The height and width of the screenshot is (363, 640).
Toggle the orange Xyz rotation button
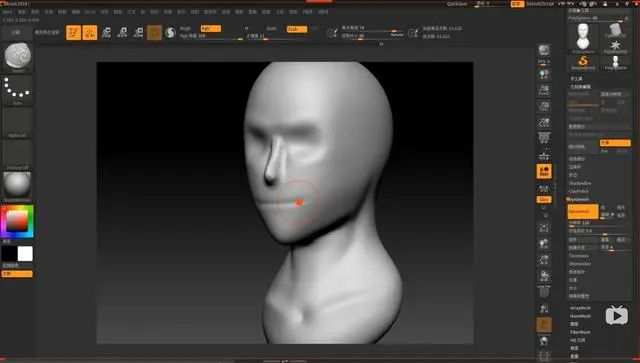click(544, 200)
